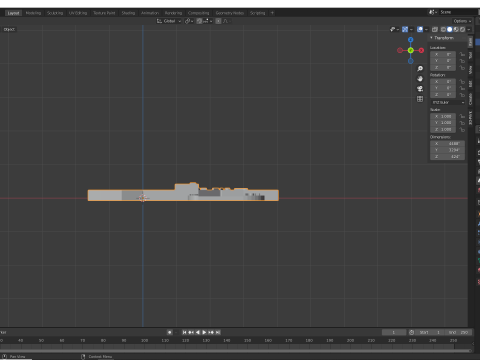Open the Scripting workspace tab
480x360 pixels.
coord(257,13)
